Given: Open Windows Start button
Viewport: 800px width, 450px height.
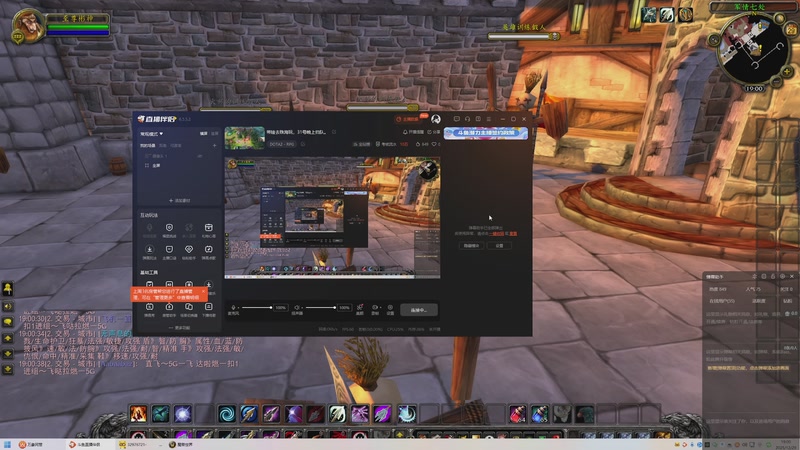Looking at the screenshot, I should [x=7, y=445].
